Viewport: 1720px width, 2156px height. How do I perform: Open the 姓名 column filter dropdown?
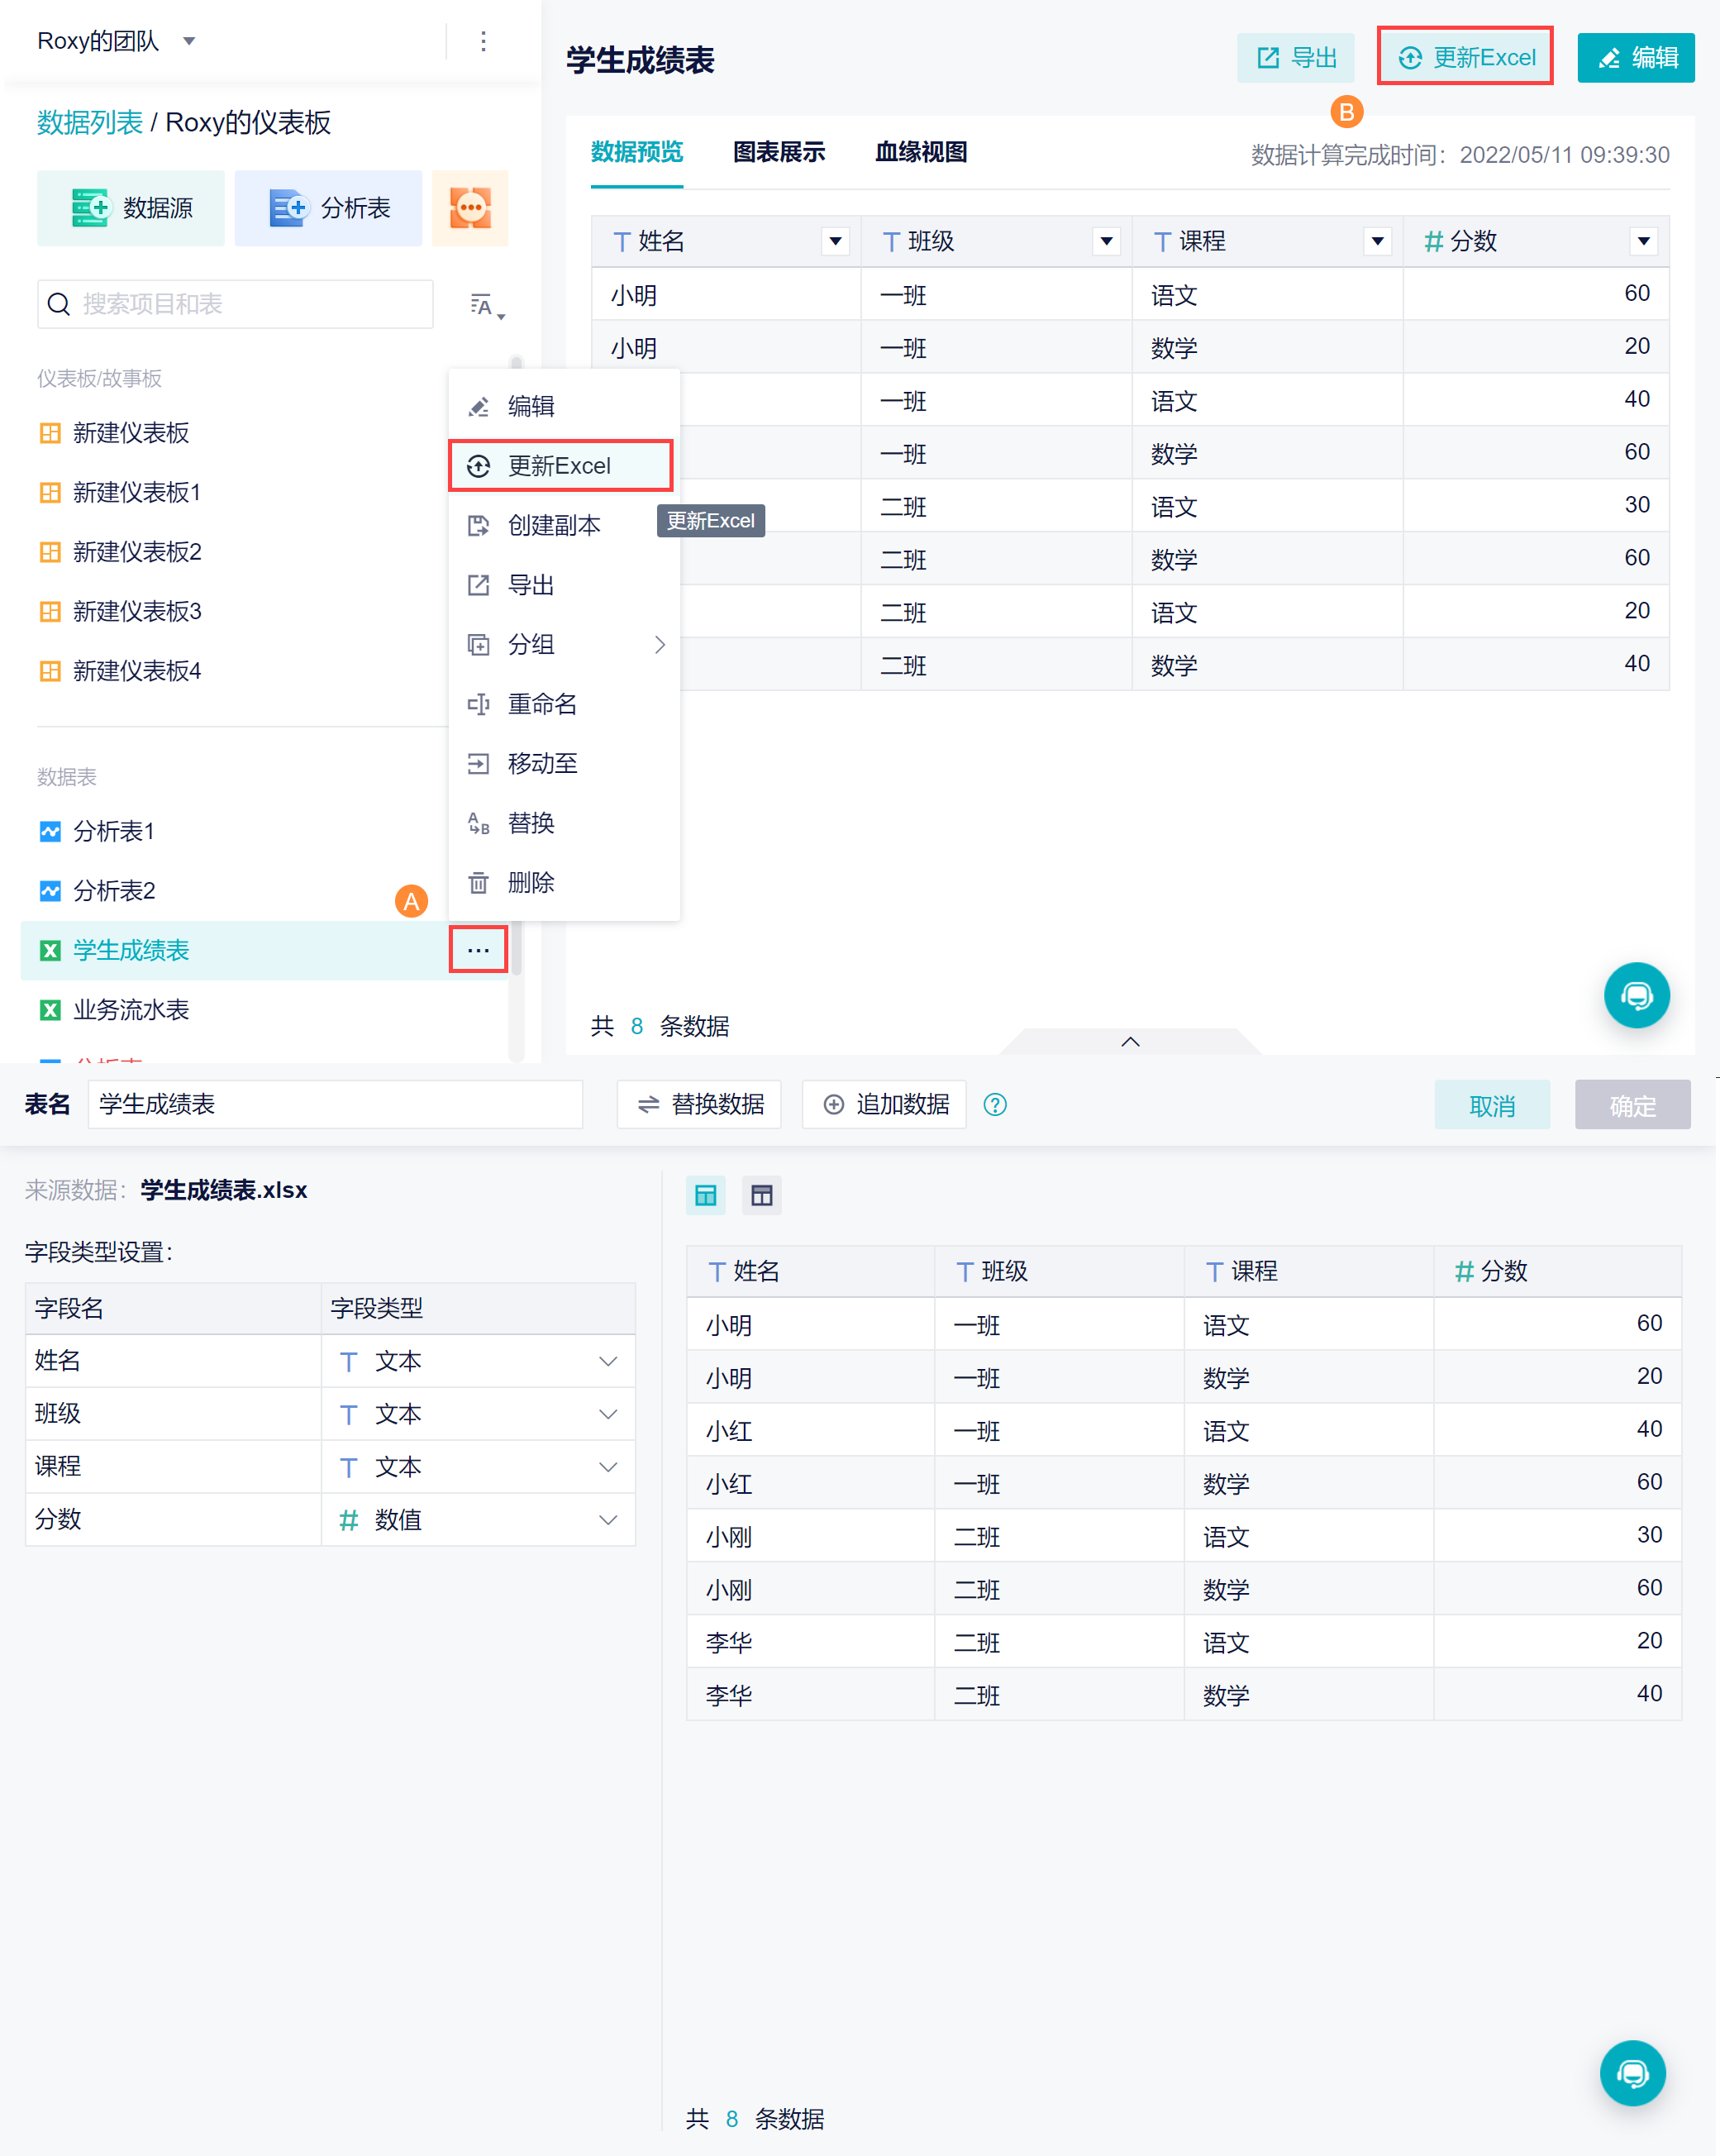(x=835, y=241)
